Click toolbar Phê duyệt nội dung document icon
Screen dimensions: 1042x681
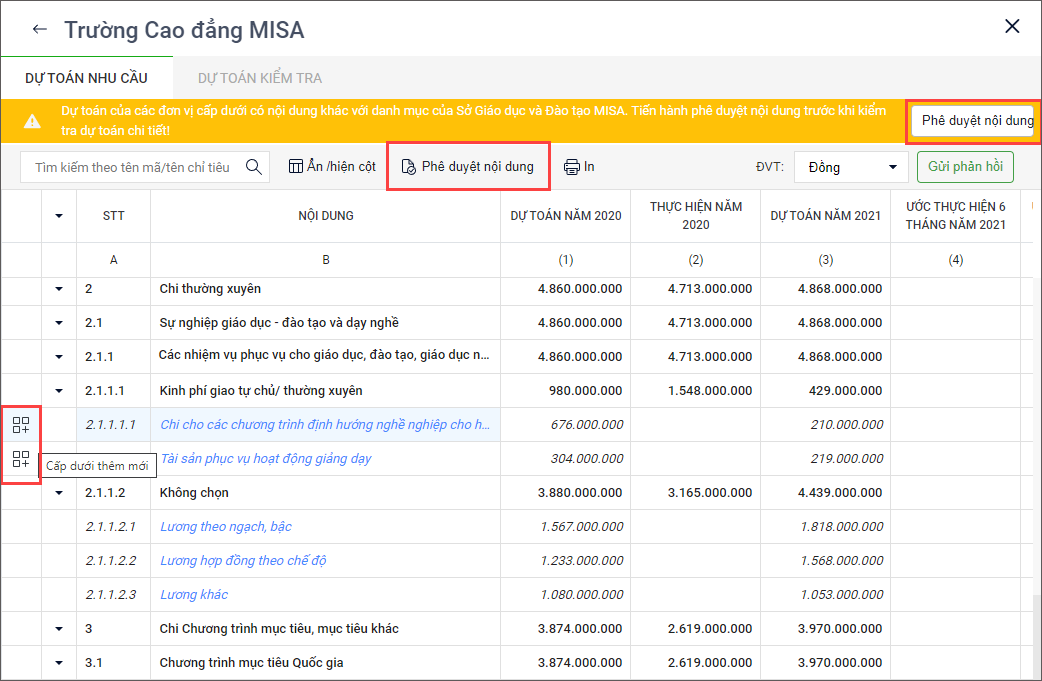pyautogui.click(x=408, y=167)
